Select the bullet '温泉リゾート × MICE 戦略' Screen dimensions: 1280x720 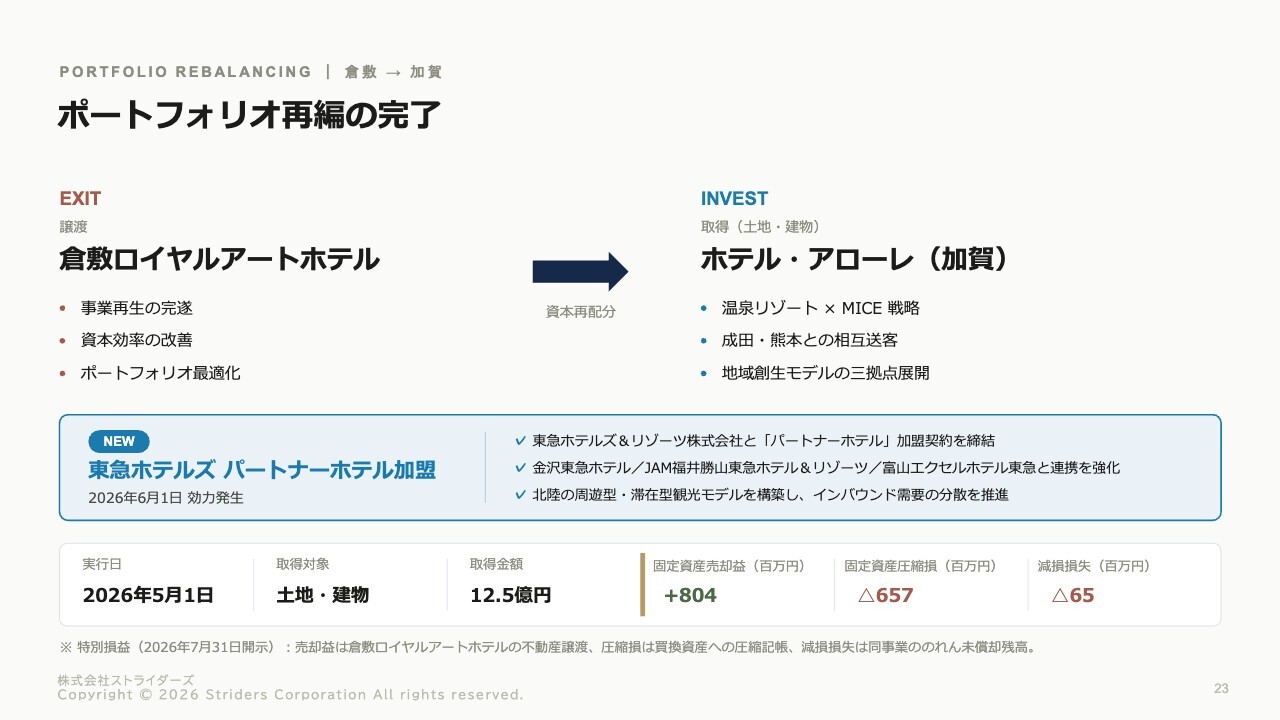coord(821,308)
